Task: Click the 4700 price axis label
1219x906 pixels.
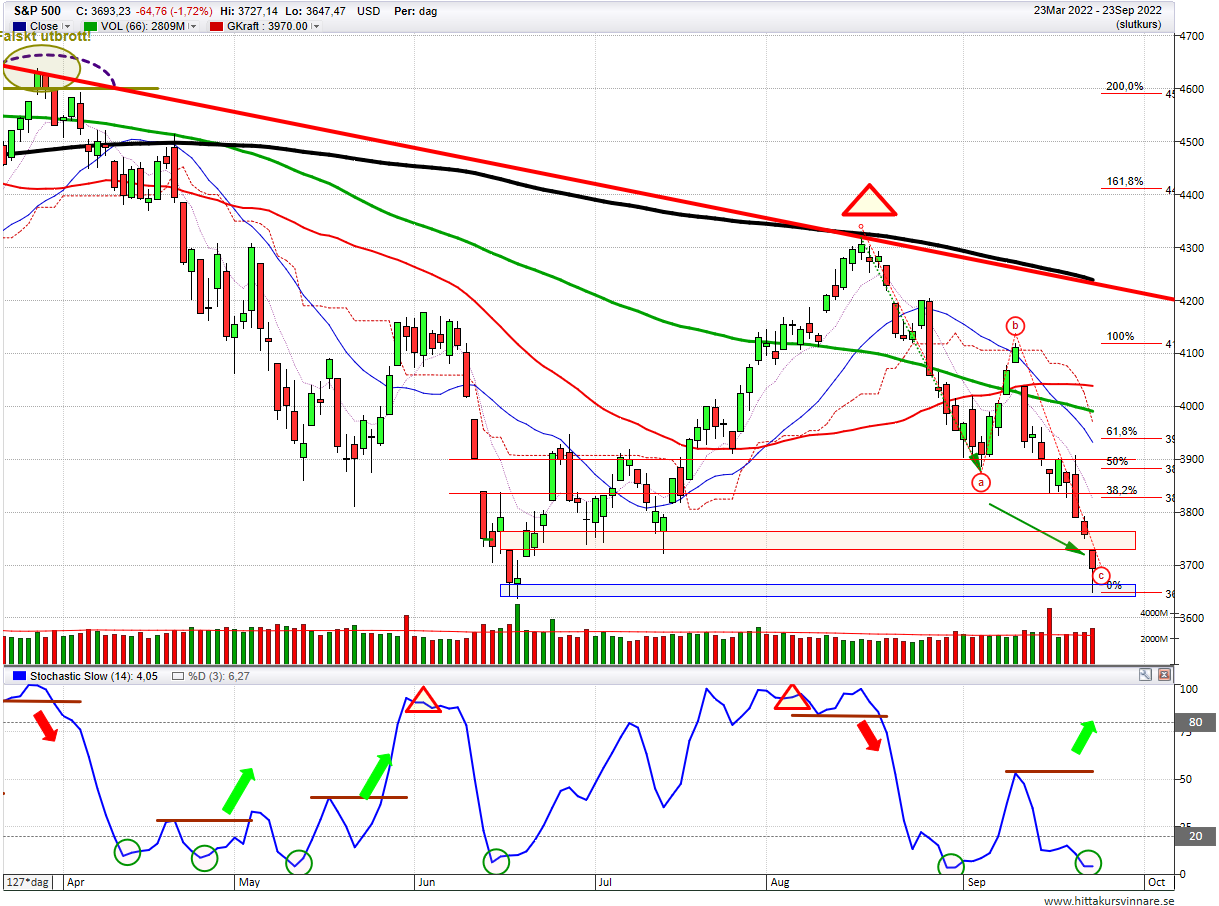Action: point(1193,36)
